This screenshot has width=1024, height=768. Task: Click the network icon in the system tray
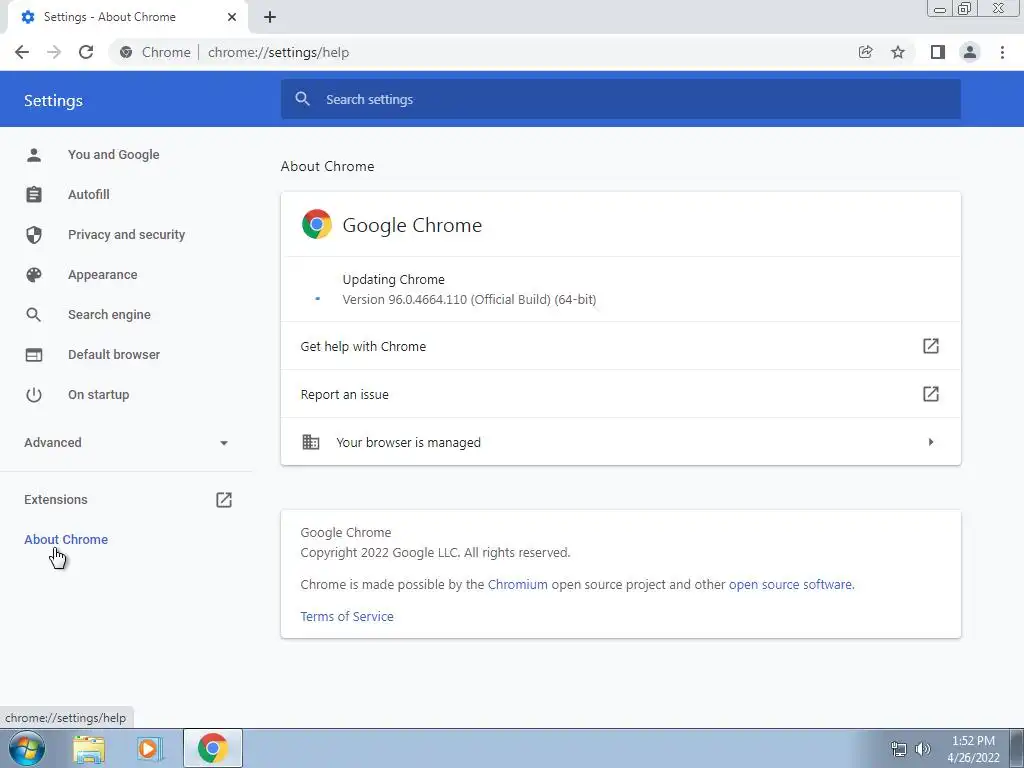pyautogui.click(x=899, y=749)
